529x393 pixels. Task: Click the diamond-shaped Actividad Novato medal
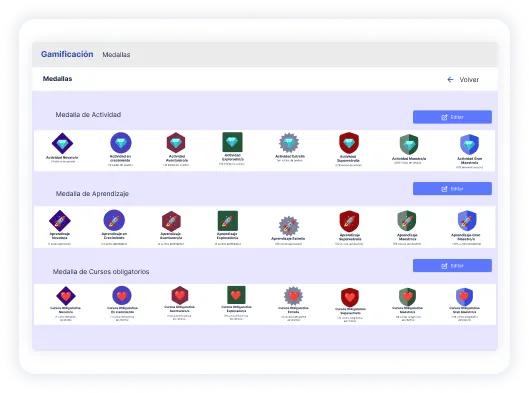62,143
